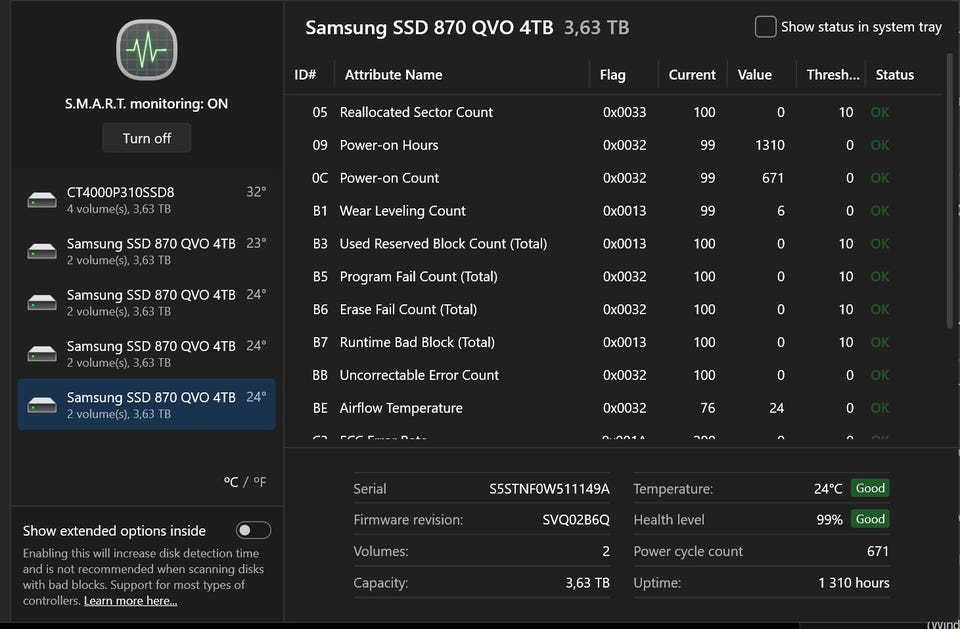Switch temperature unit to °F

[259, 482]
